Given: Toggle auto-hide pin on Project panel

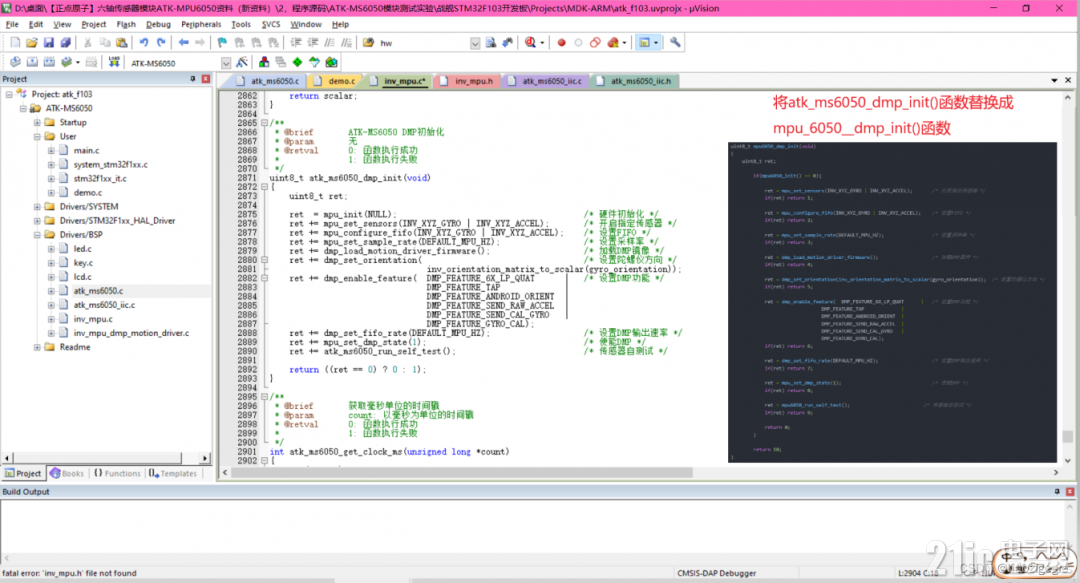Looking at the screenshot, I should 193,79.
